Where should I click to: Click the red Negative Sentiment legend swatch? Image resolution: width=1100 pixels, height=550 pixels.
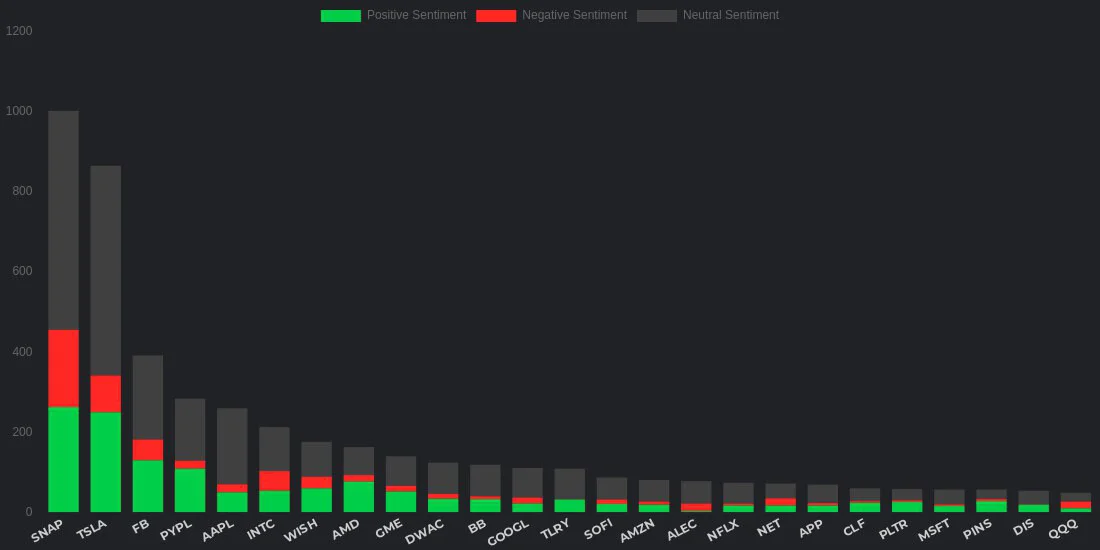pyautogui.click(x=496, y=15)
